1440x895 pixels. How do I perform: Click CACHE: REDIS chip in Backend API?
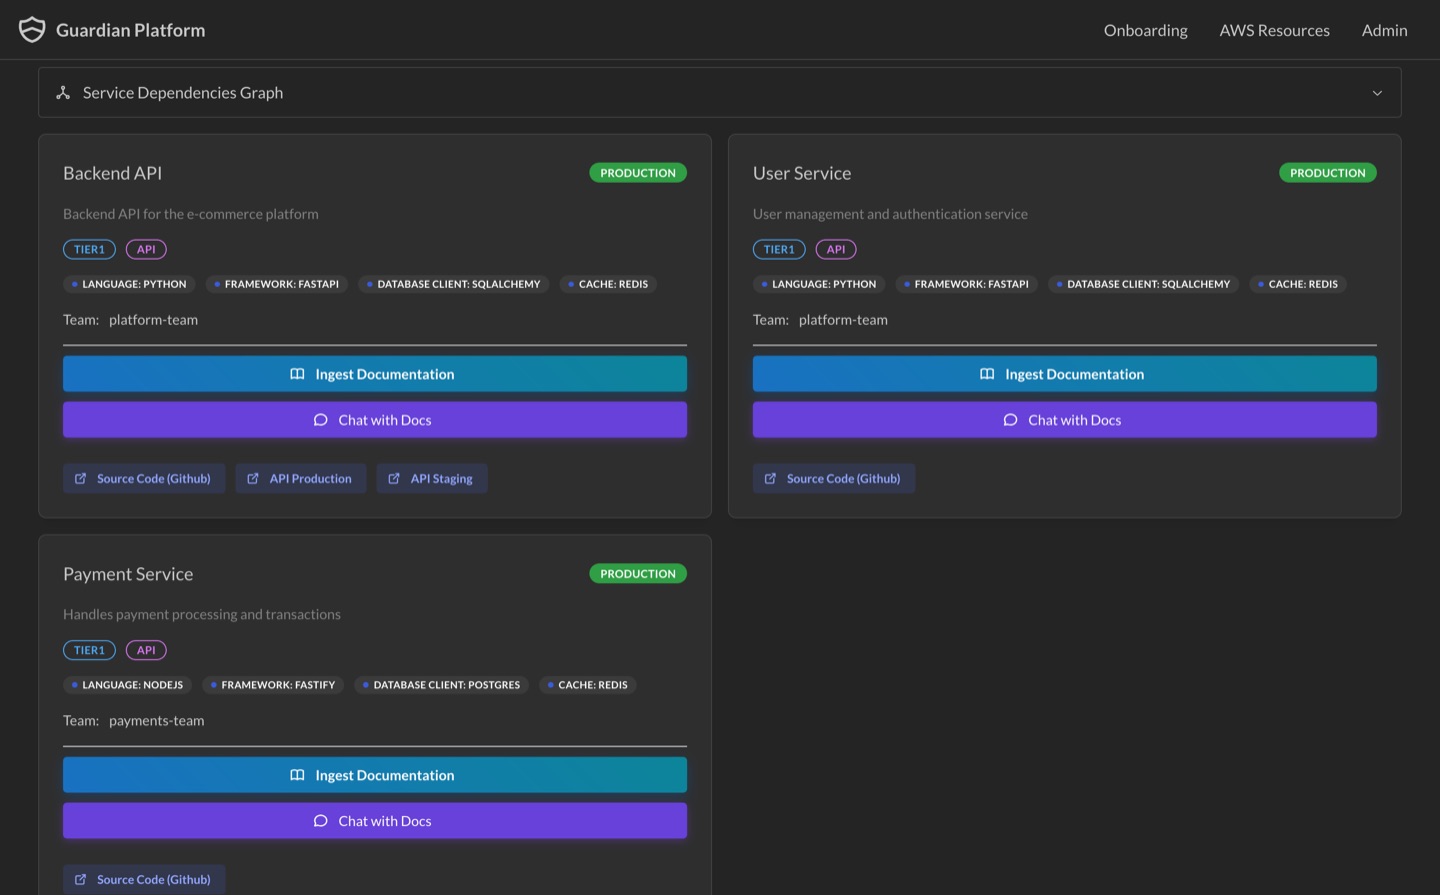tap(608, 284)
